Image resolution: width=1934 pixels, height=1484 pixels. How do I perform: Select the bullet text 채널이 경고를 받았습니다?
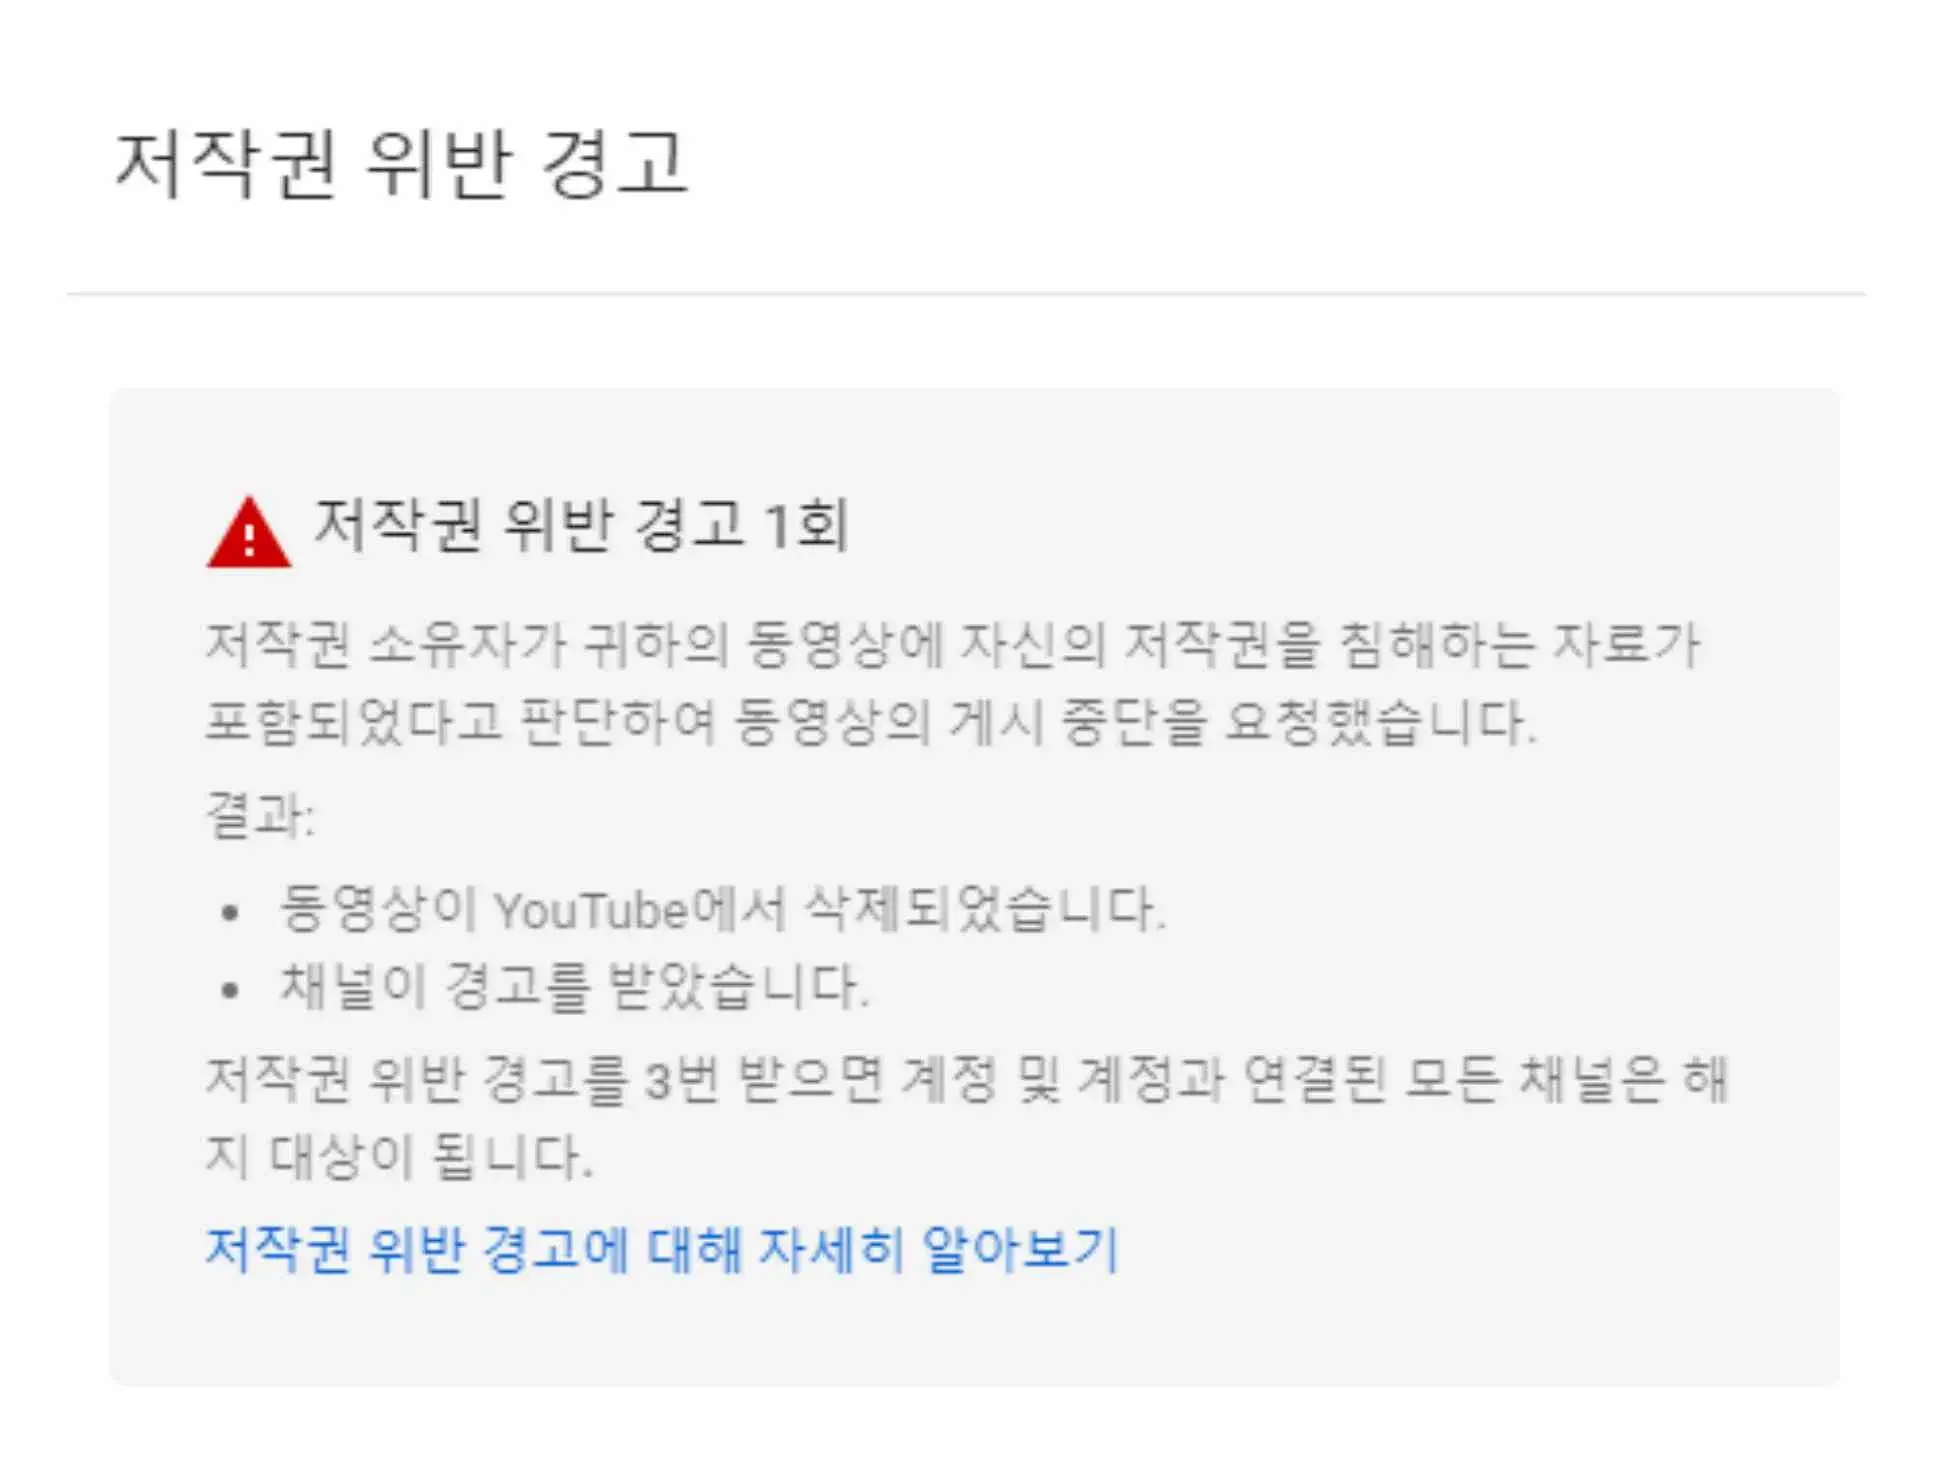574,987
